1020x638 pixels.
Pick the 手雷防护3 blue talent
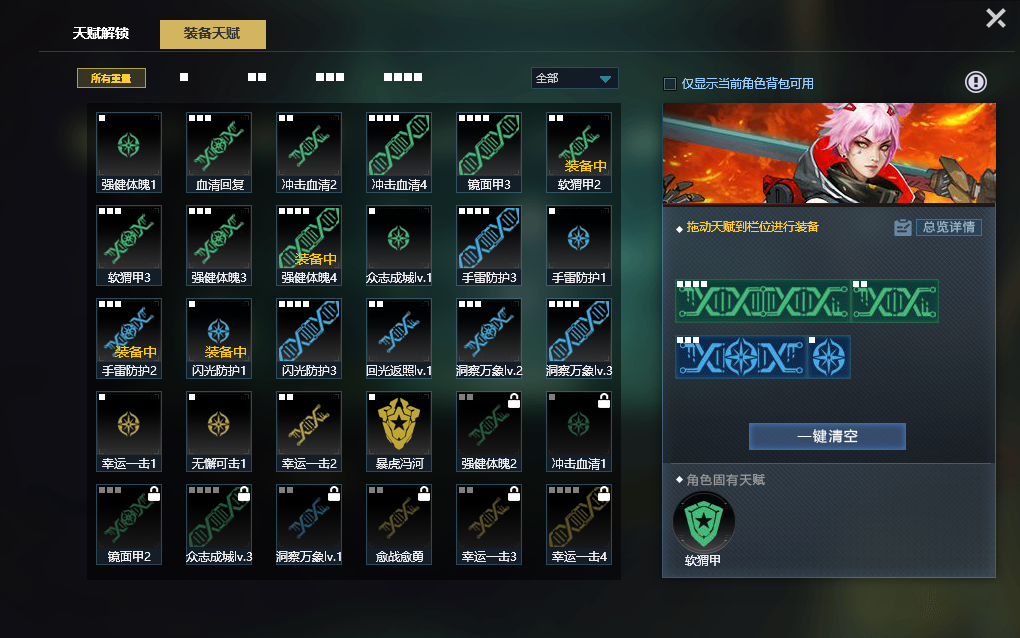click(489, 245)
